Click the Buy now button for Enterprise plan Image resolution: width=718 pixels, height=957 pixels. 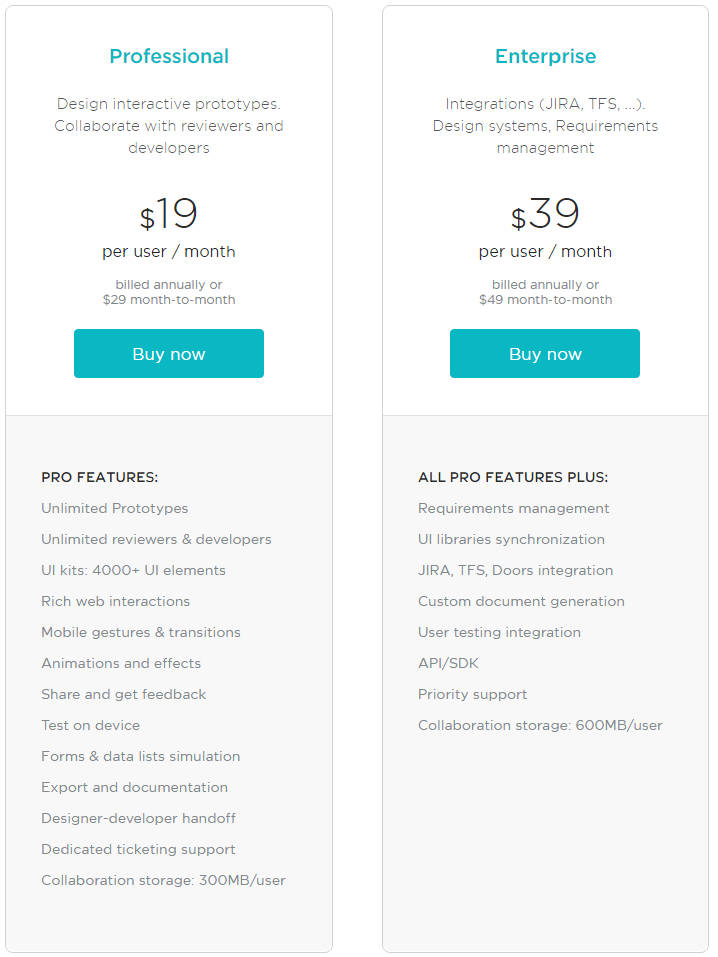(544, 353)
